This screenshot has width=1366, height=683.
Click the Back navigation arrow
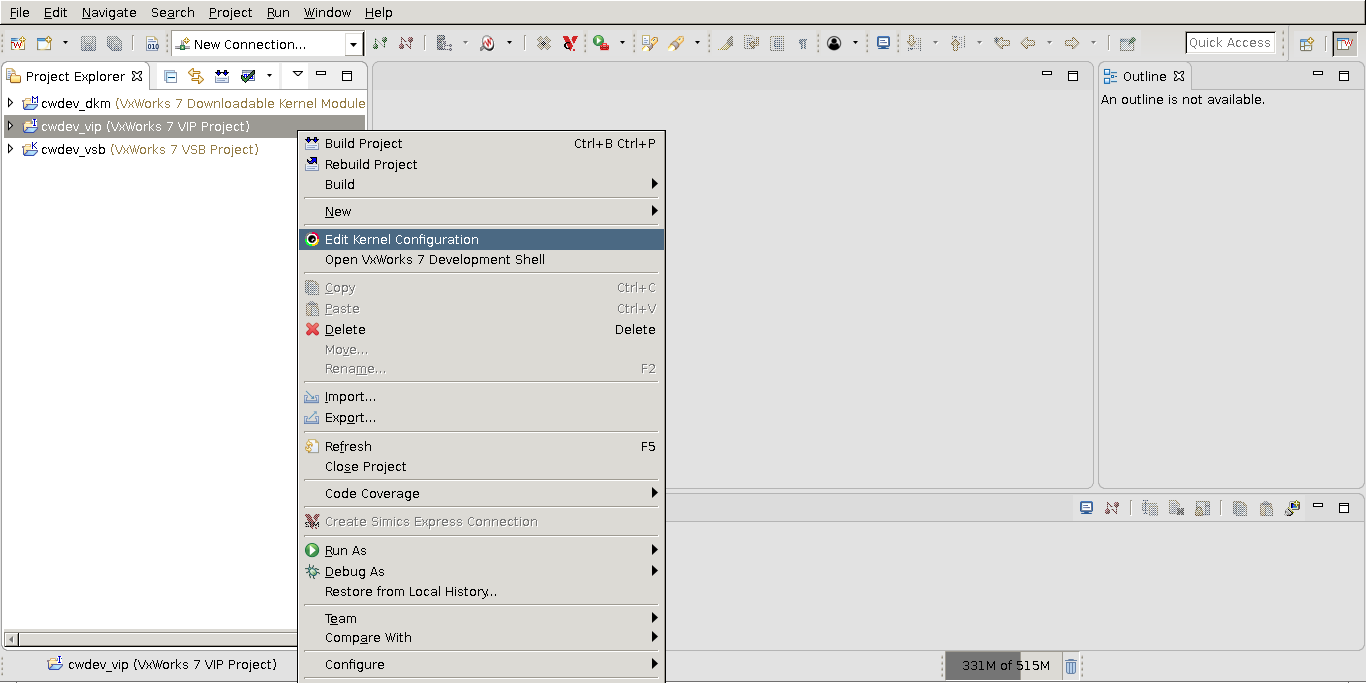pyautogui.click(x=1028, y=43)
